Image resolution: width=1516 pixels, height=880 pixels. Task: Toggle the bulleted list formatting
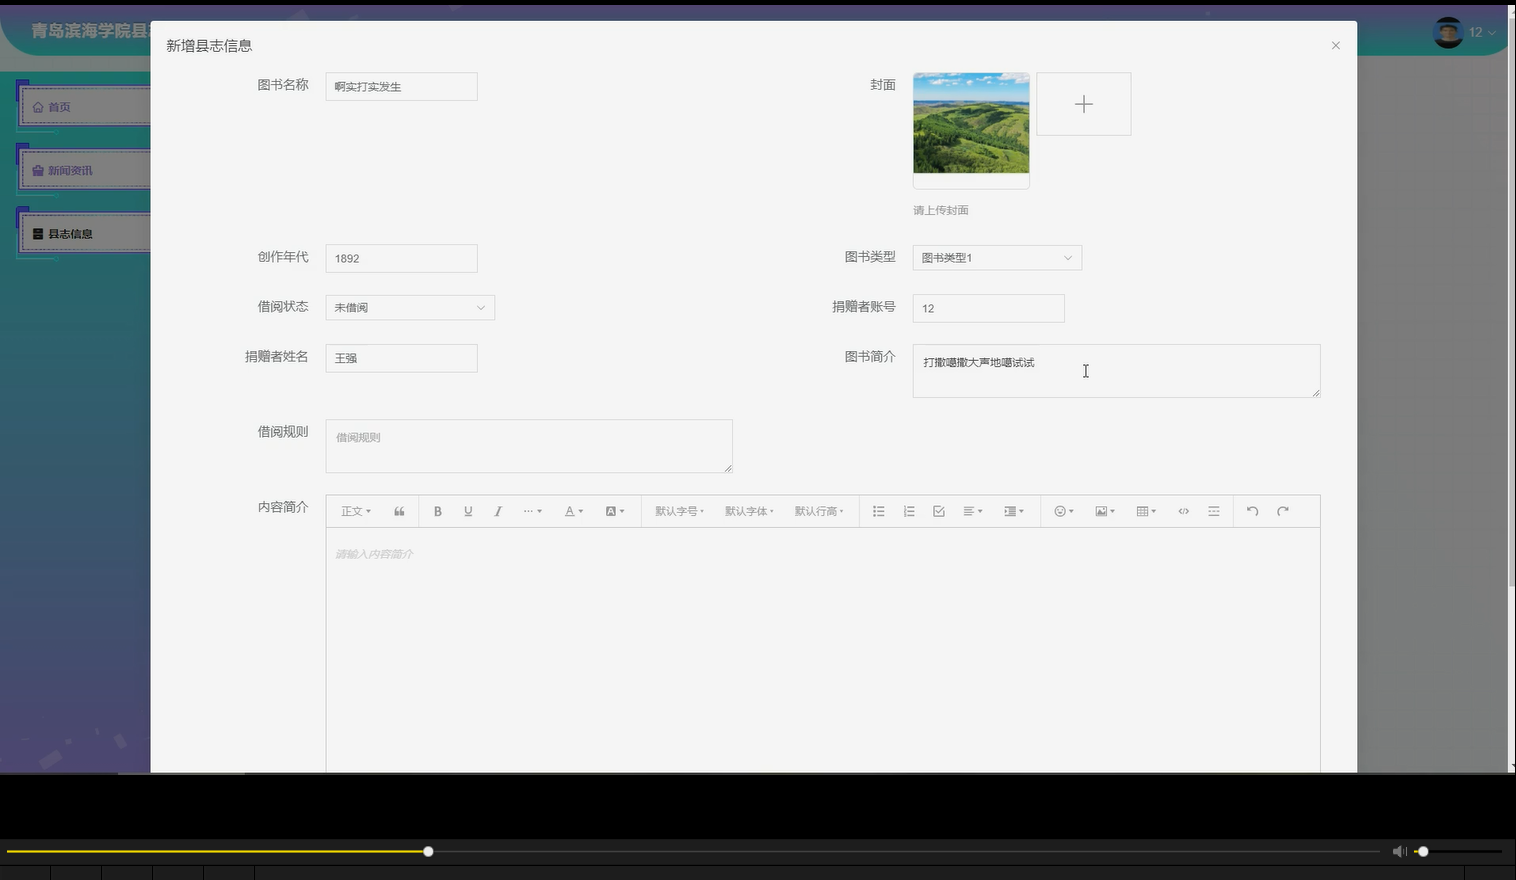point(878,511)
